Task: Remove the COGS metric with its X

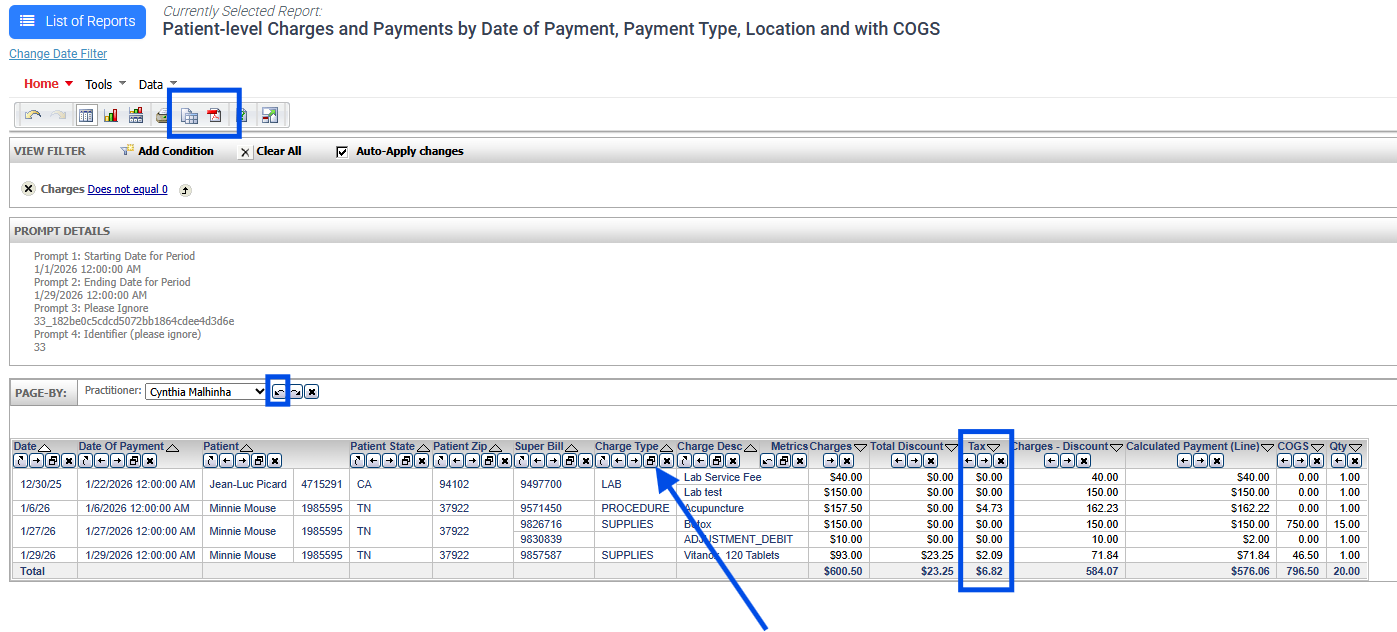Action: pyautogui.click(x=1318, y=461)
